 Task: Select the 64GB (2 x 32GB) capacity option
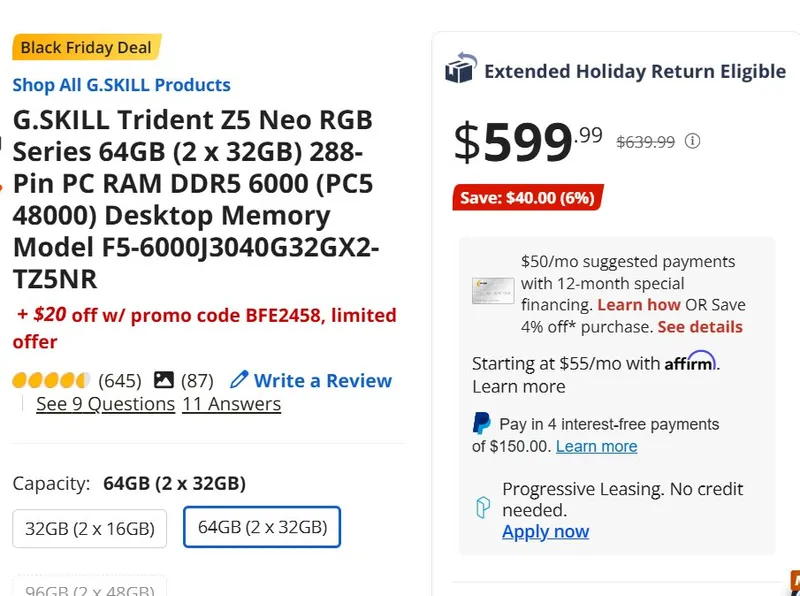coord(262,527)
